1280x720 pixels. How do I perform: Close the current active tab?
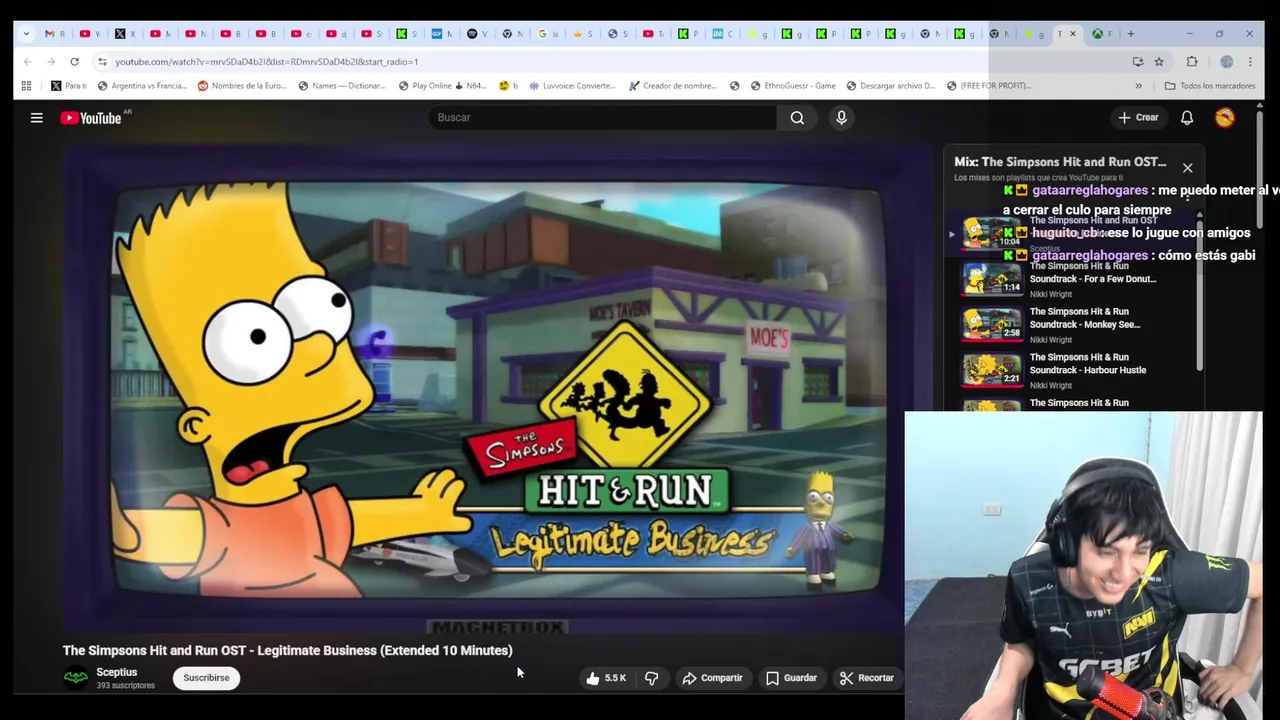point(1073,34)
